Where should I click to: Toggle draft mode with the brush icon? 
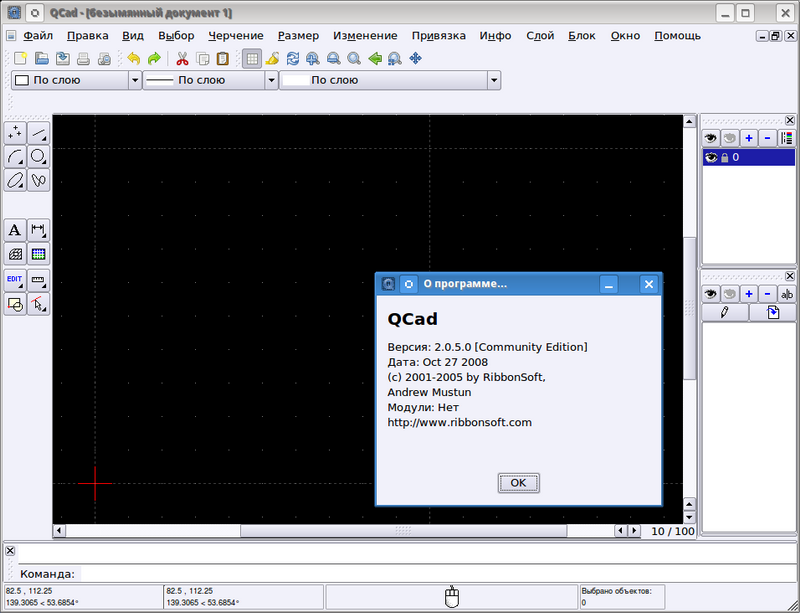coord(272,59)
